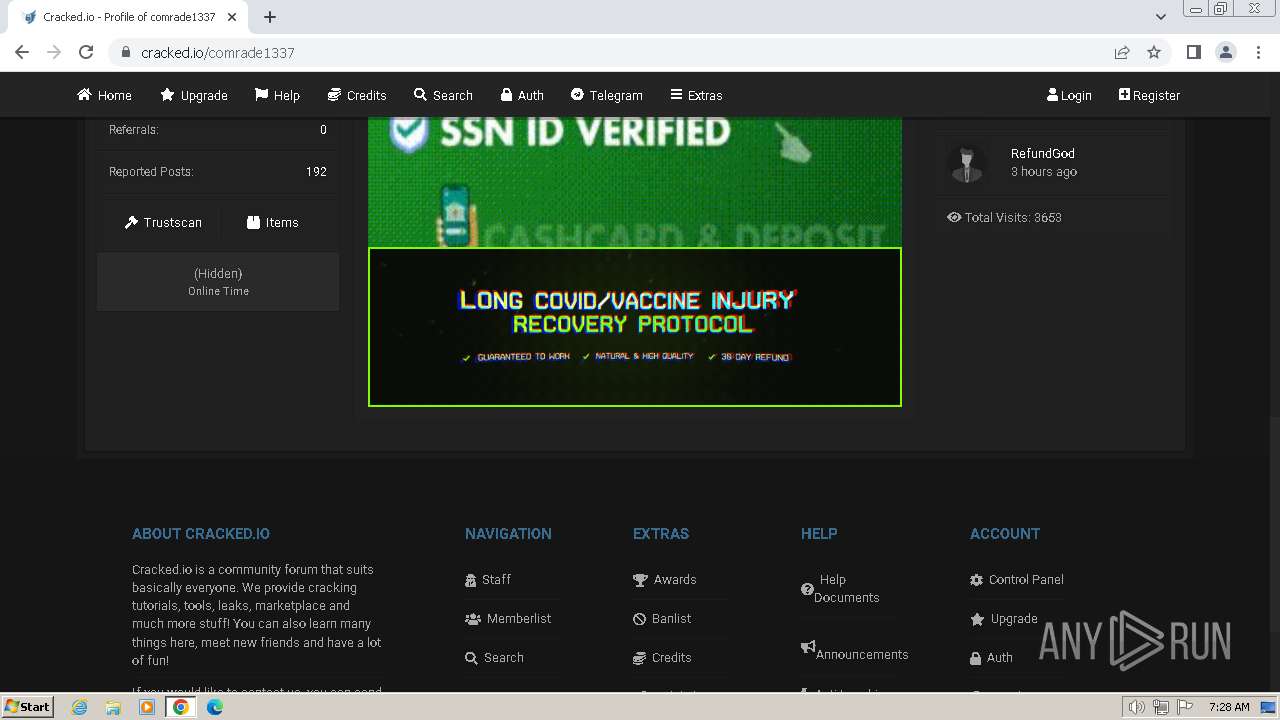The height and width of the screenshot is (720, 1280).
Task: Open the RefundGod profile link
Action: pos(1043,153)
